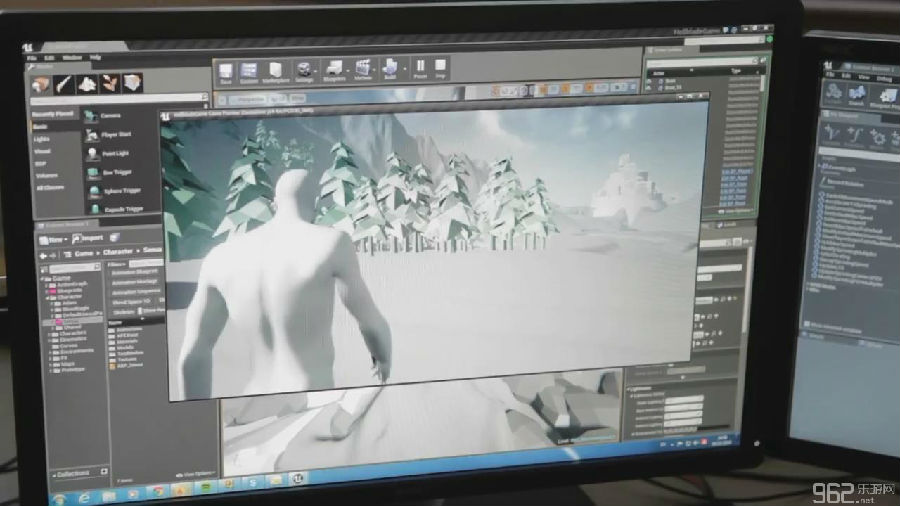Open the Matinee toolbar button
900x506 pixels.
(x=363, y=71)
